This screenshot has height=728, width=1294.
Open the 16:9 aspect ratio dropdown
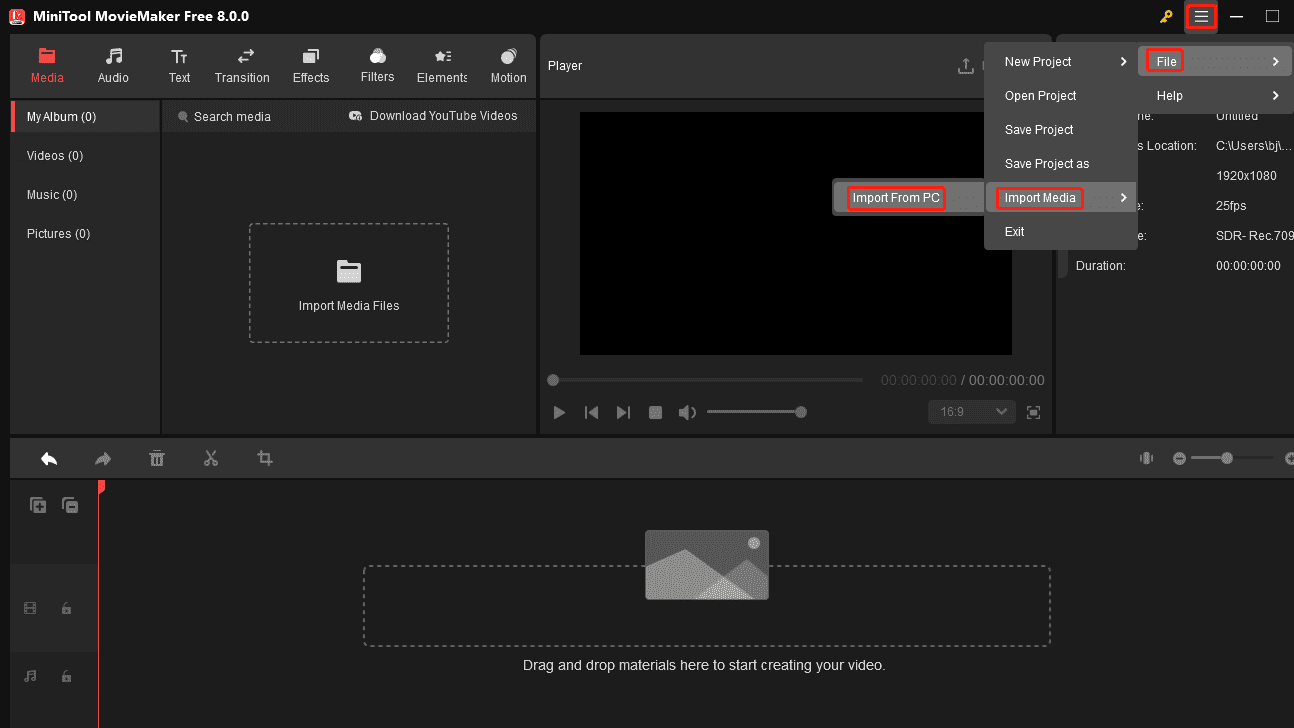point(971,411)
